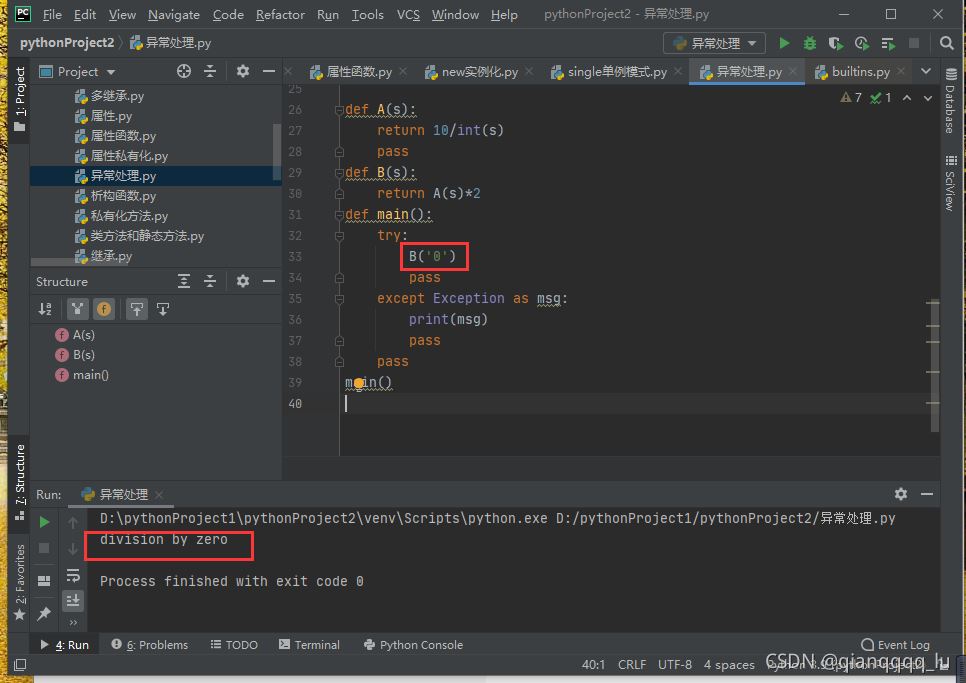
Task: Click the locate-file crosshair in Project panel
Action: (183, 71)
